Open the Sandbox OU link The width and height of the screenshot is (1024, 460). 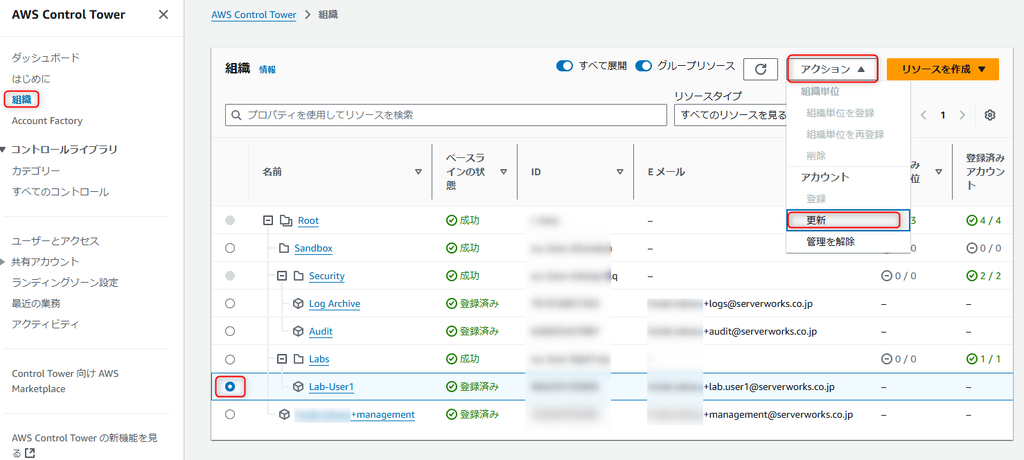coord(313,248)
